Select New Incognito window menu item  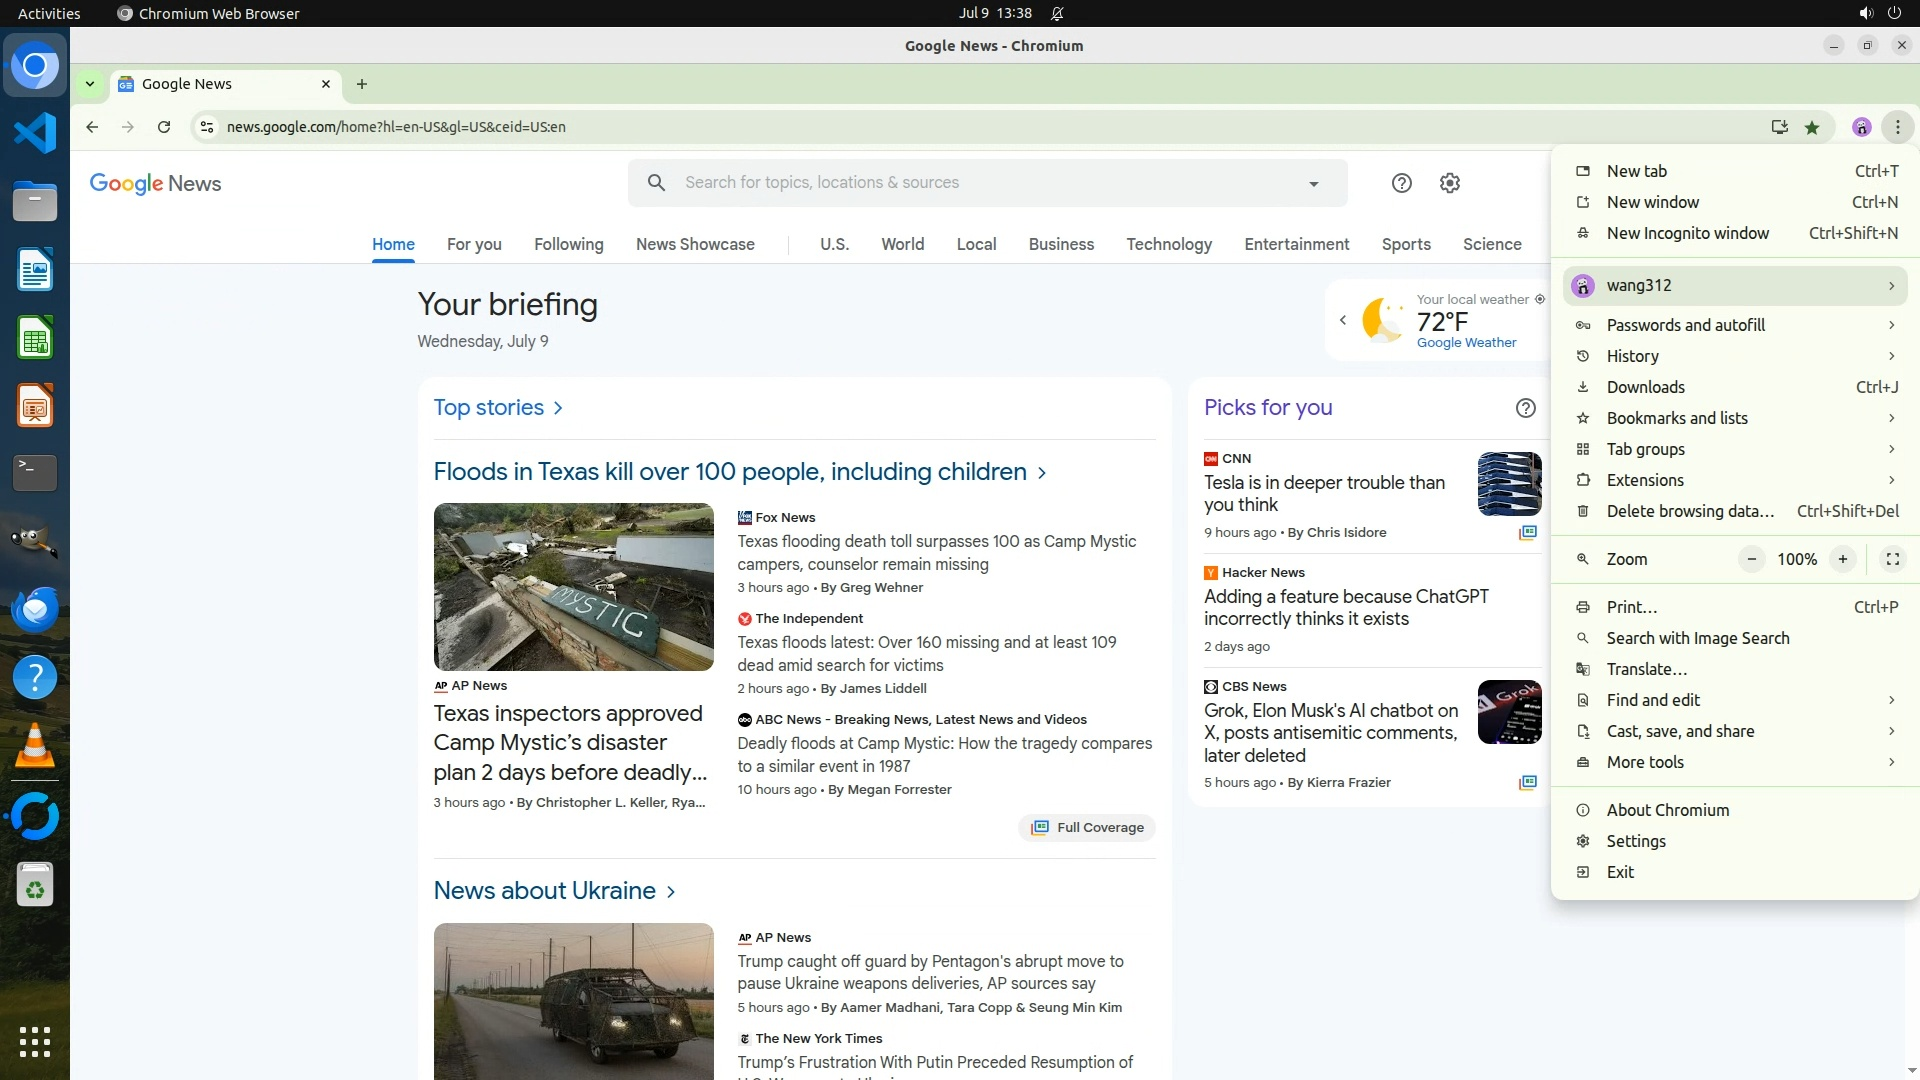click(1687, 233)
